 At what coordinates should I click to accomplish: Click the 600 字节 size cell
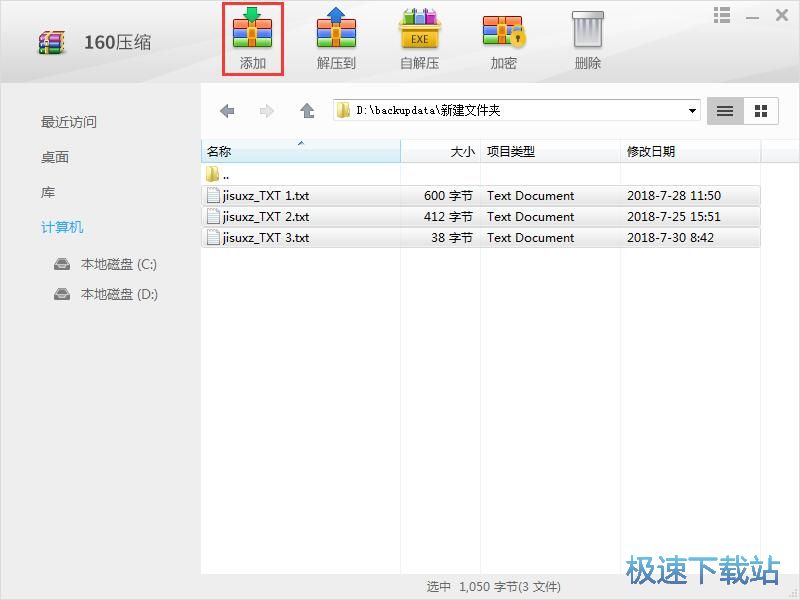tap(448, 196)
